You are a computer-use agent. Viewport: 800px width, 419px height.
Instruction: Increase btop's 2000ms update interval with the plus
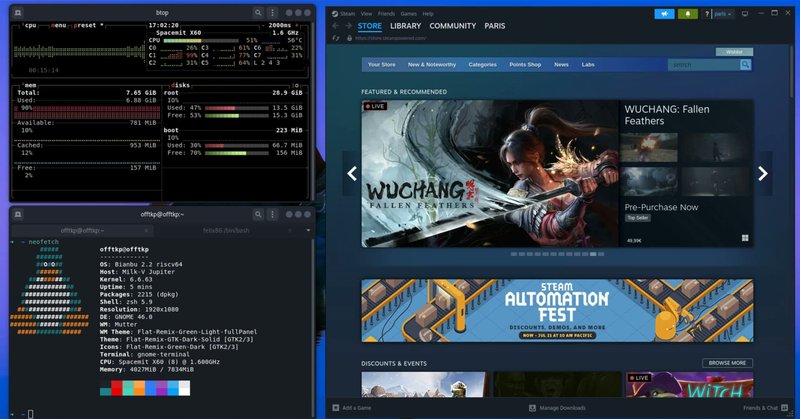tap(296, 25)
